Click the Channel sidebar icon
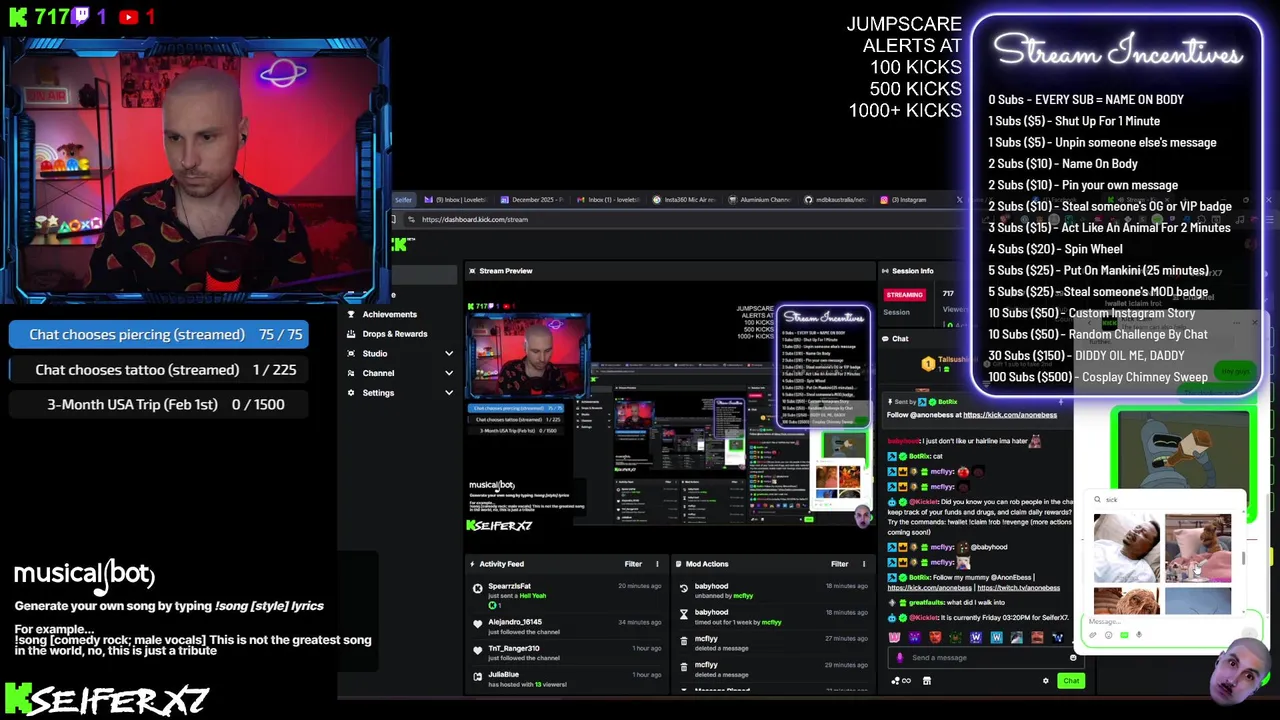 pos(351,373)
